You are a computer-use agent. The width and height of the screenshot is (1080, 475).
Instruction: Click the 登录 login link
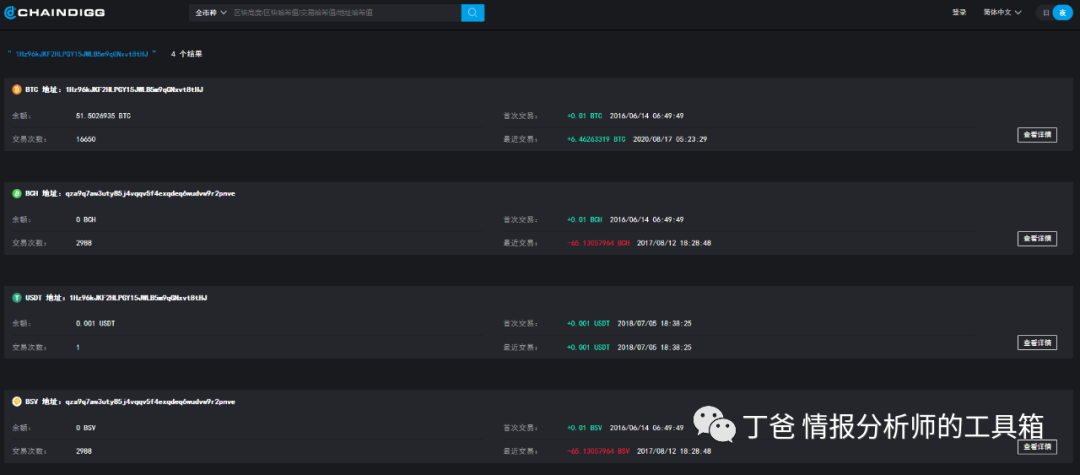click(959, 12)
